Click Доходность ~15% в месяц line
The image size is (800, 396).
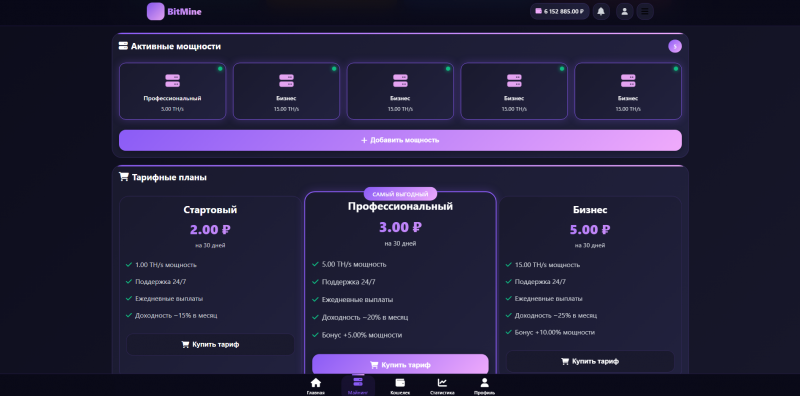pos(176,315)
